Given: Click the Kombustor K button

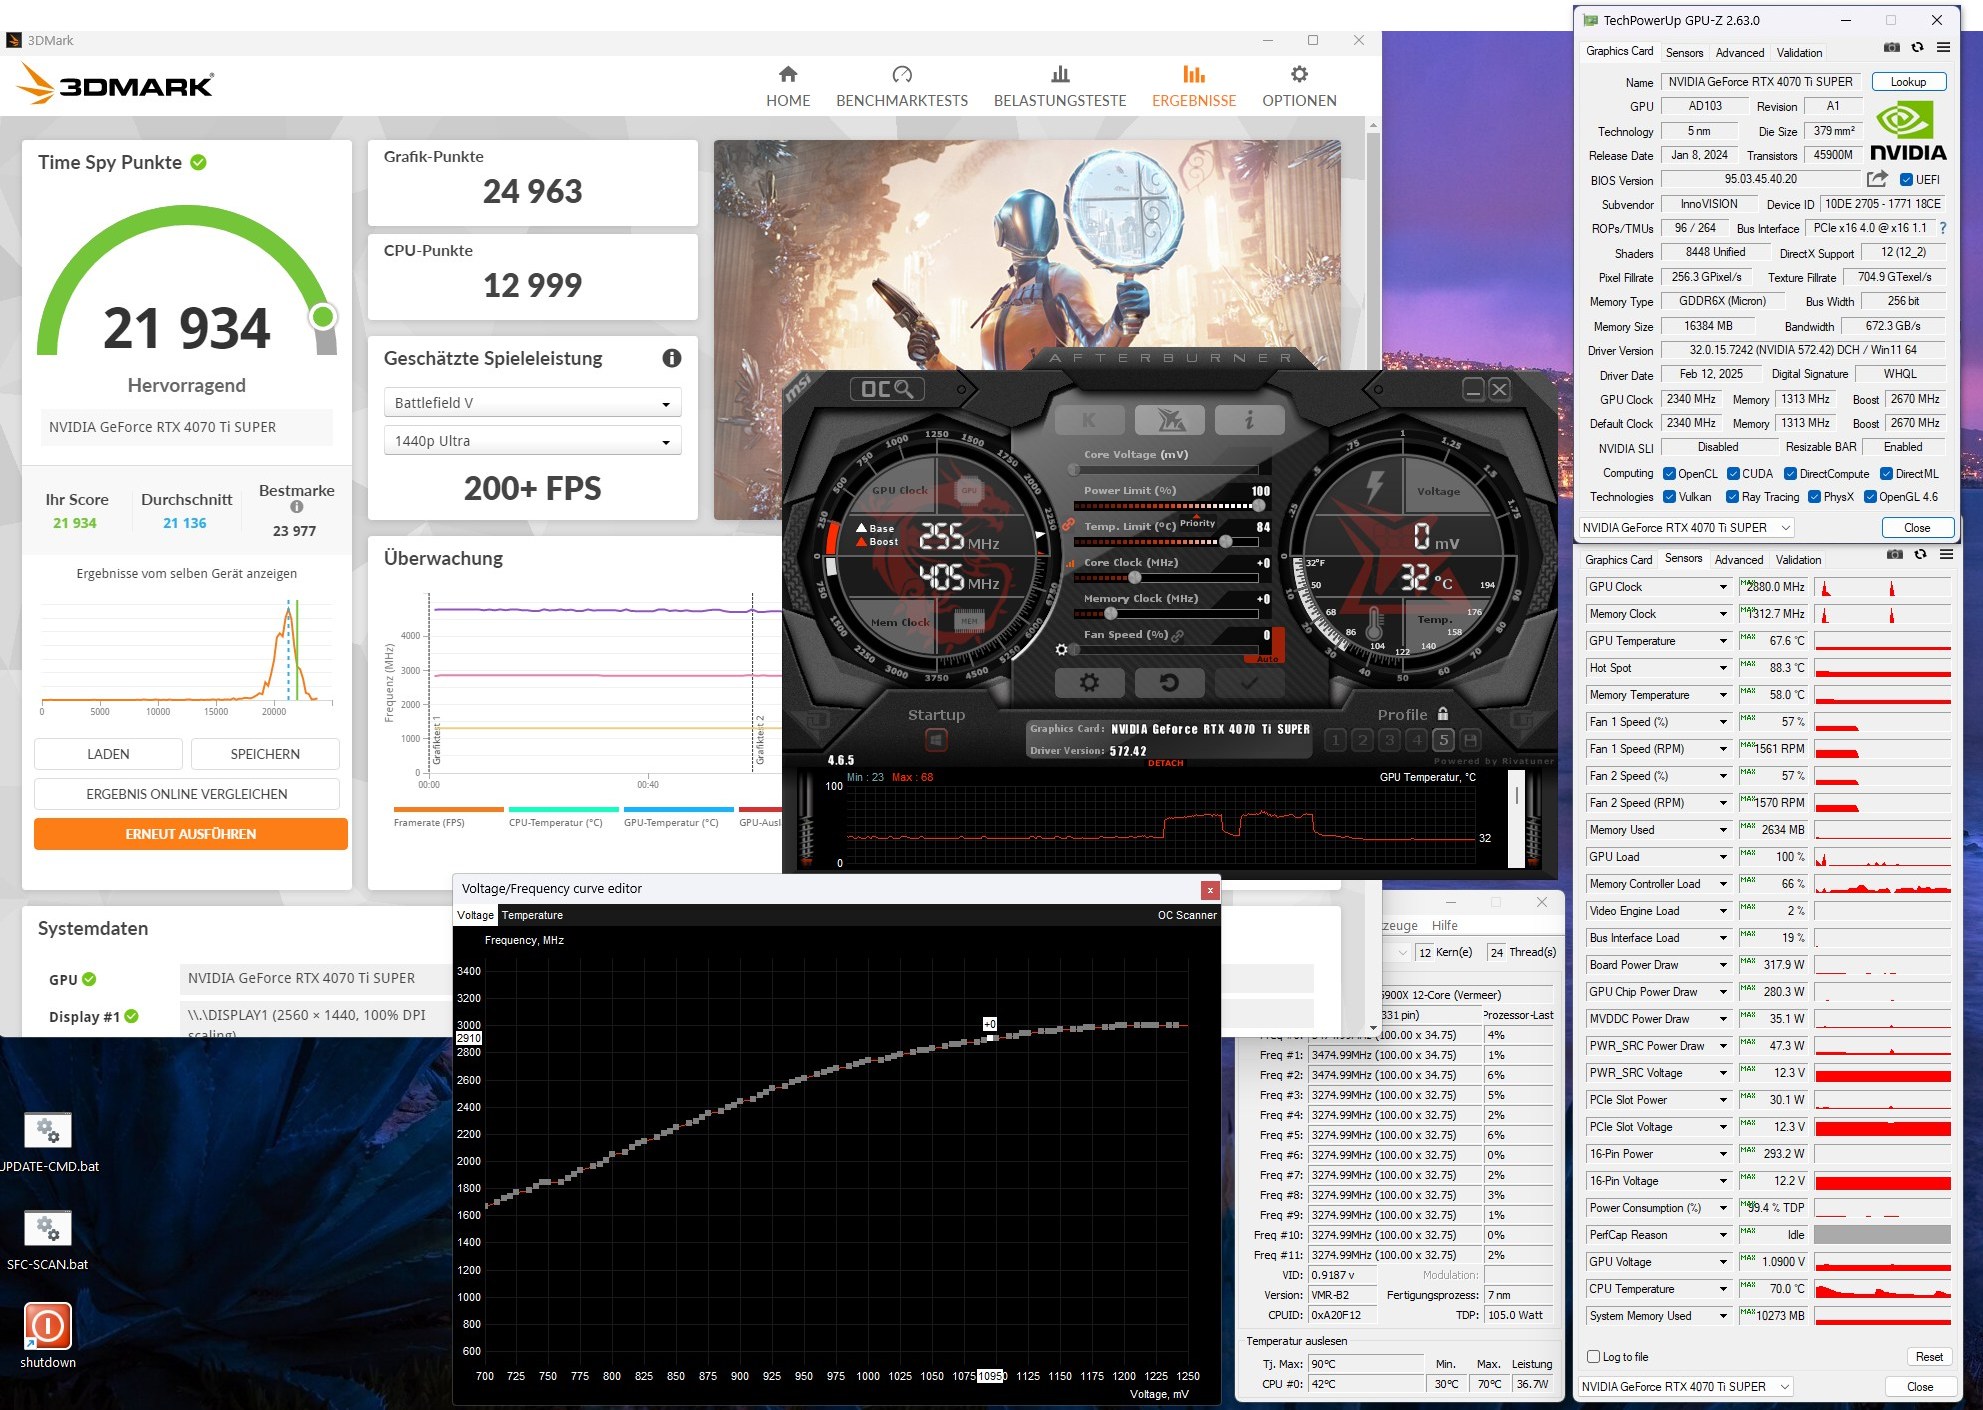Looking at the screenshot, I should click(1089, 420).
